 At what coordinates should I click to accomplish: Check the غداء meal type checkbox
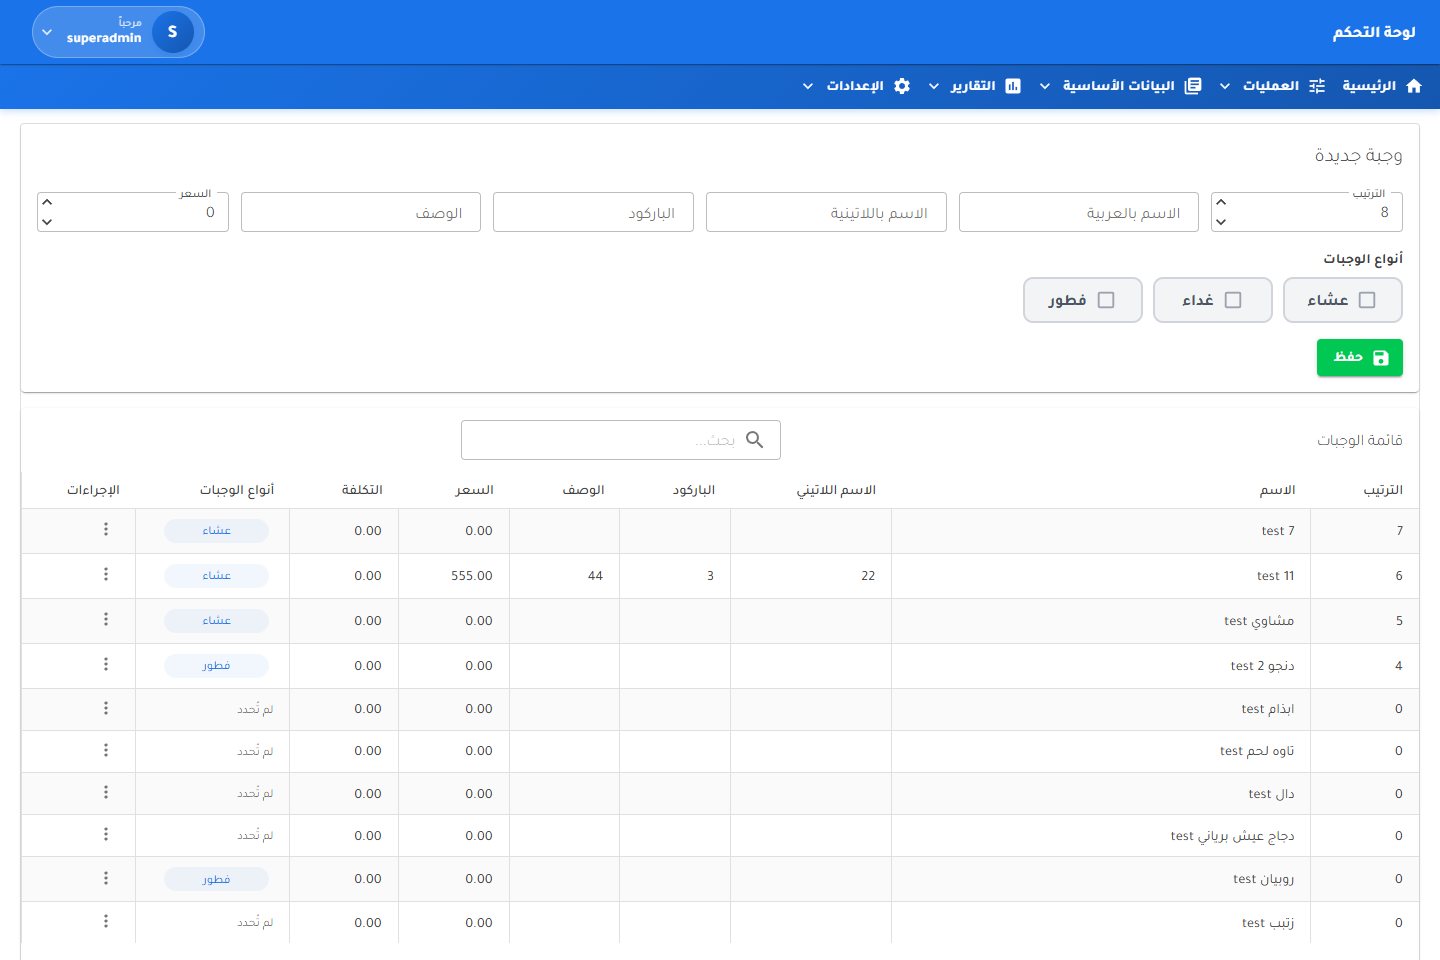(x=1233, y=300)
